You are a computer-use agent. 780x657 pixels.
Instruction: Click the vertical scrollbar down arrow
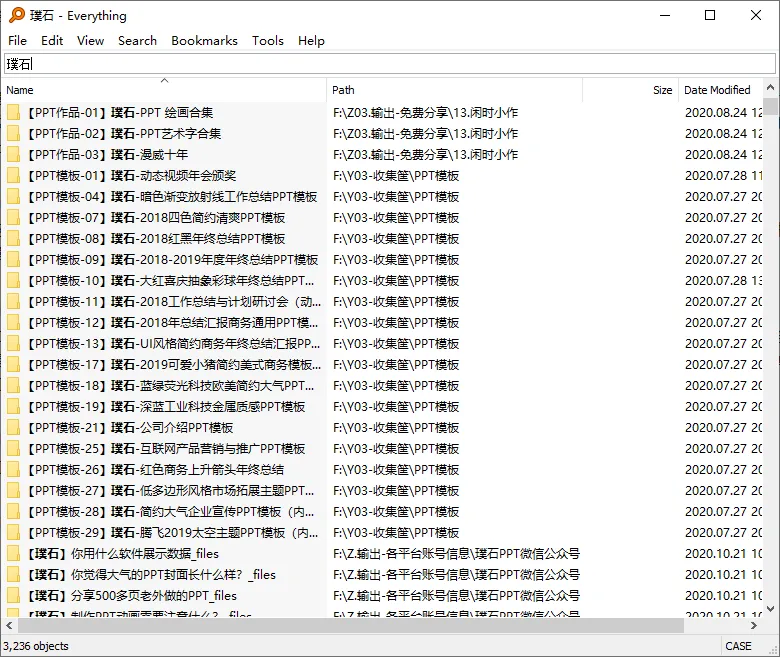771,609
